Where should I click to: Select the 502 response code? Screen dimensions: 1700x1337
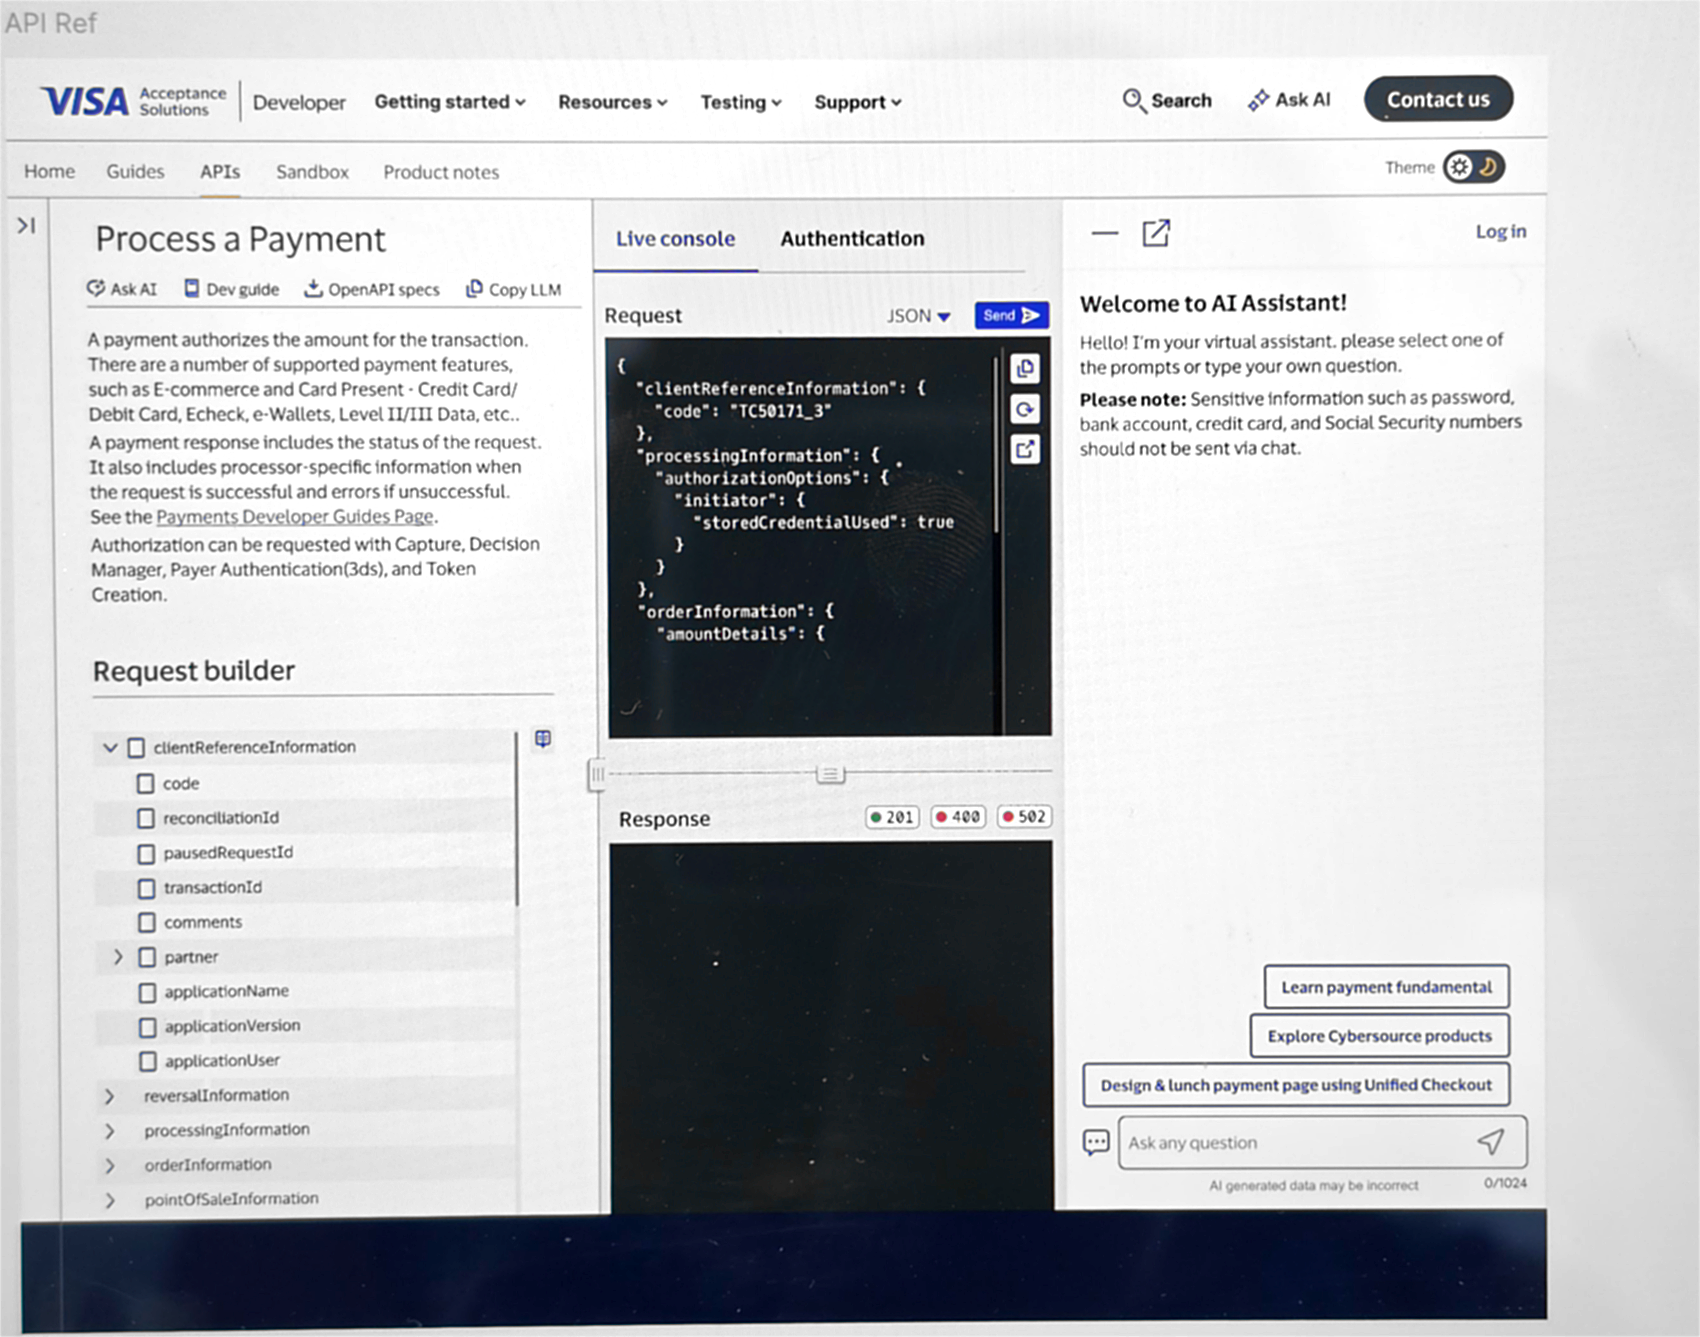pyautogui.click(x=1025, y=817)
